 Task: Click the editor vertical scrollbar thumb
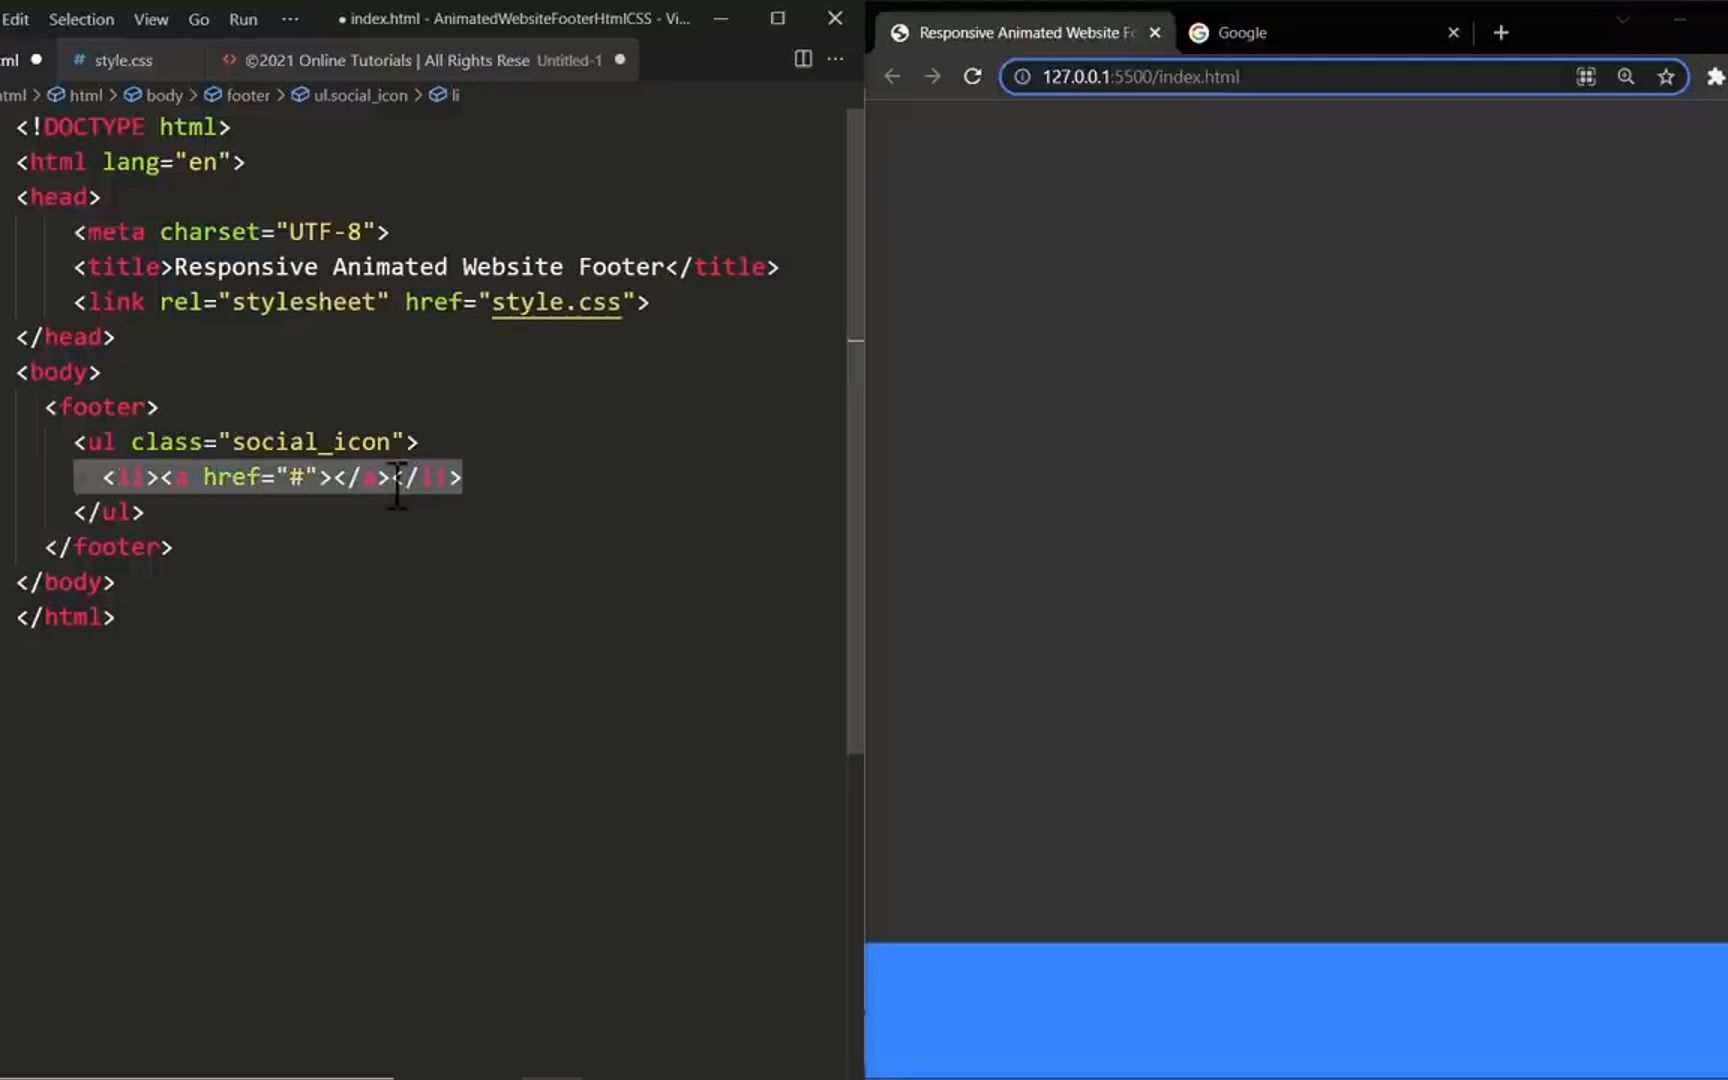855,430
